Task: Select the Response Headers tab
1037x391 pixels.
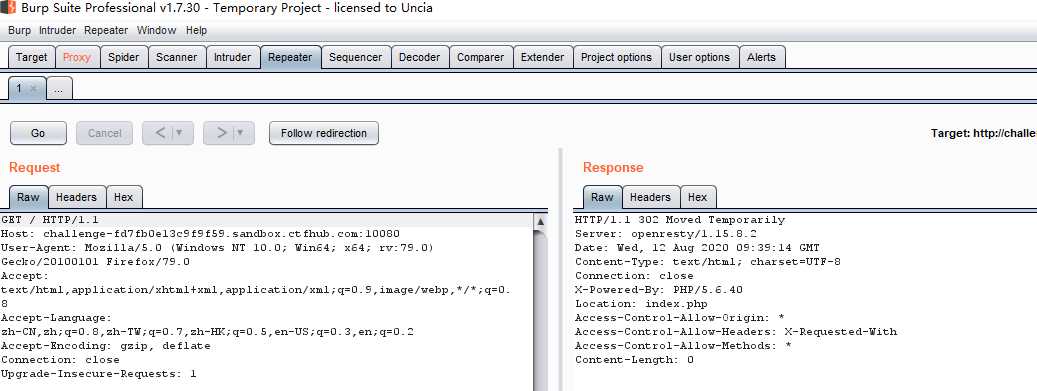Action: 650,197
